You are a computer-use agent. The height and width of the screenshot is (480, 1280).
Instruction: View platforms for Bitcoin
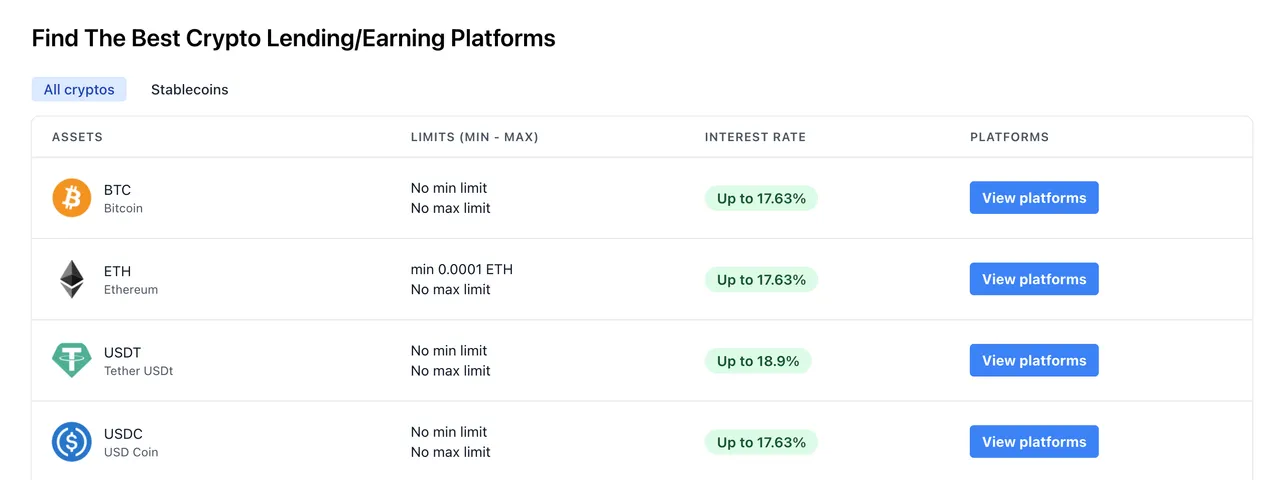(1034, 198)
